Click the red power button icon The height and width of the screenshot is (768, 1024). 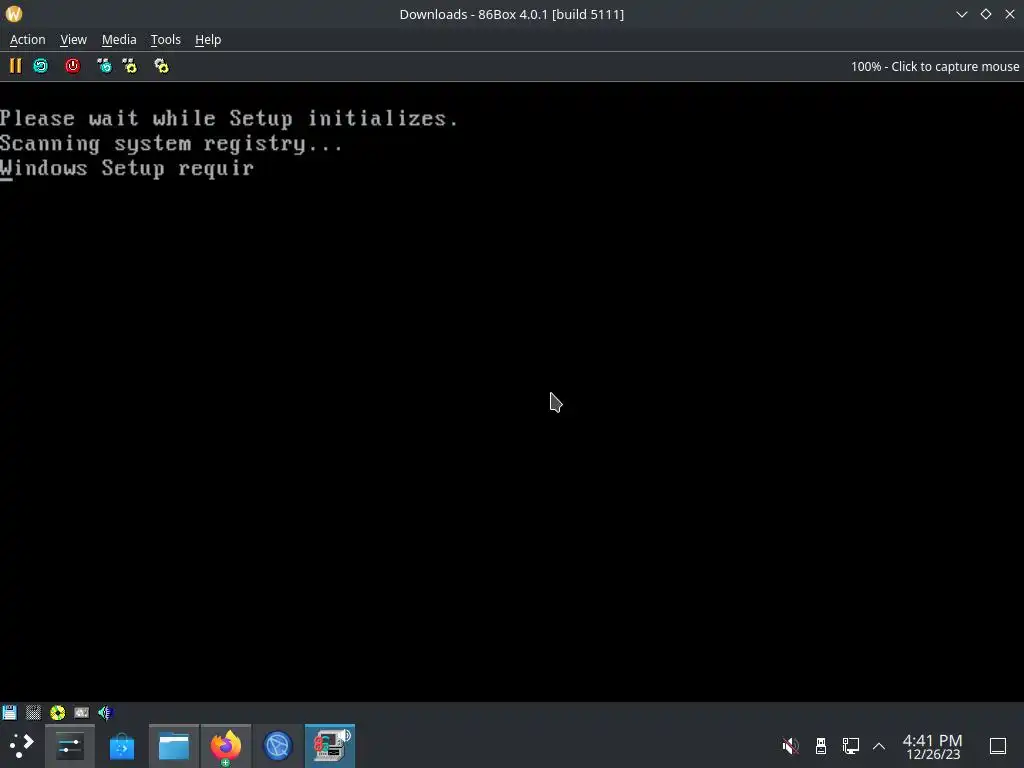[x=72, y=66]
